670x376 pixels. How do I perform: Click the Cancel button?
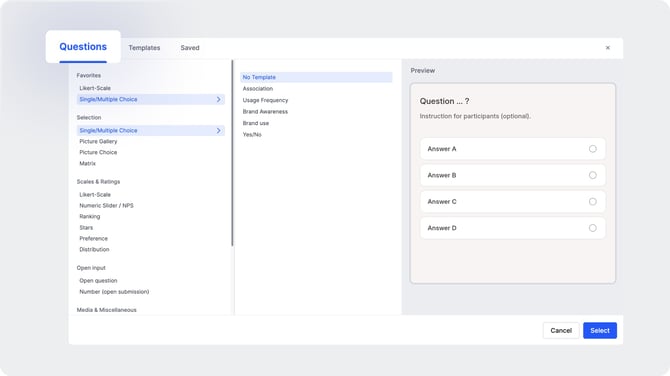pos(561,330)
